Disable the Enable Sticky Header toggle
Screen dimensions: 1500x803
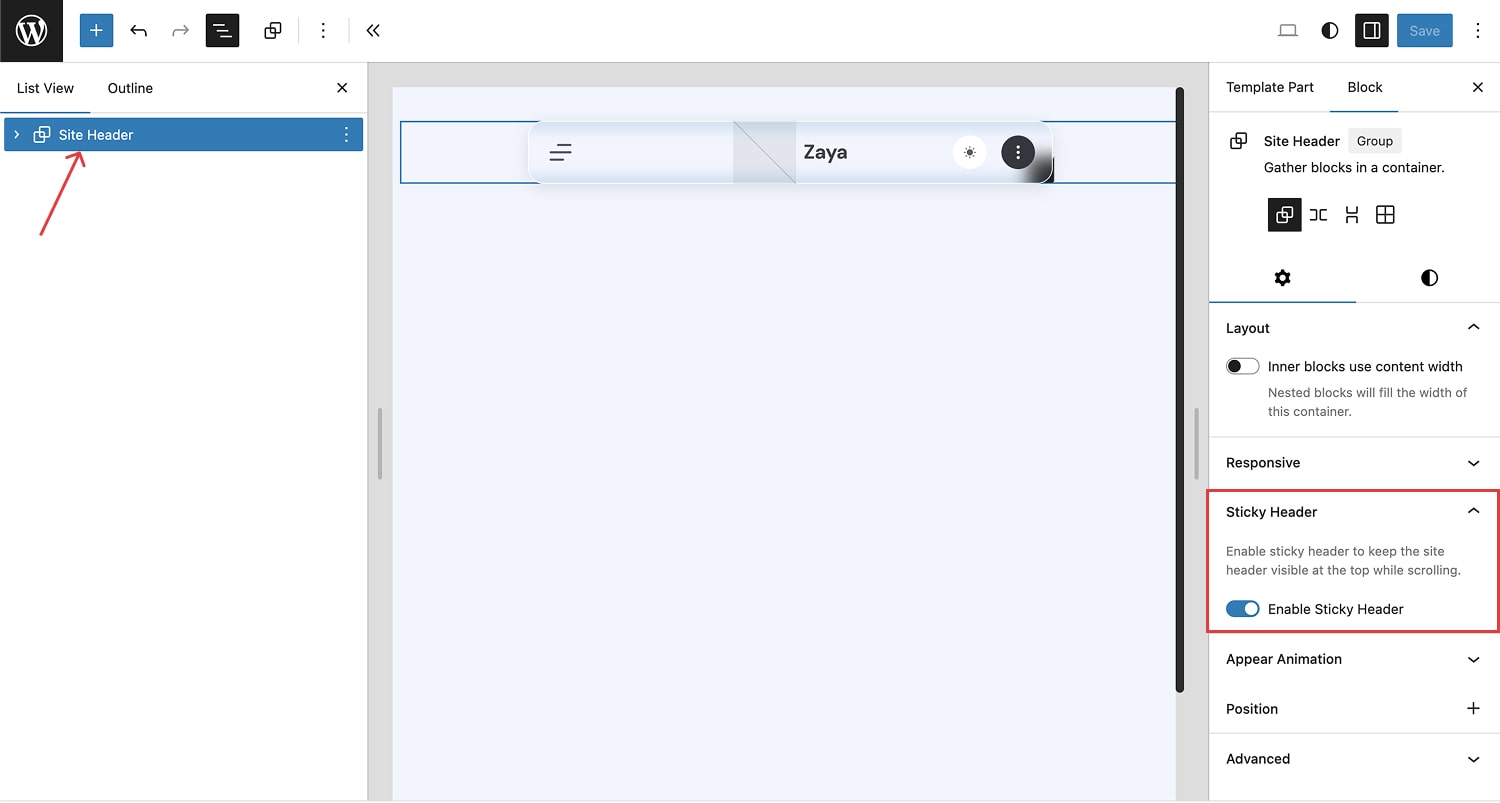(1243, 609)
